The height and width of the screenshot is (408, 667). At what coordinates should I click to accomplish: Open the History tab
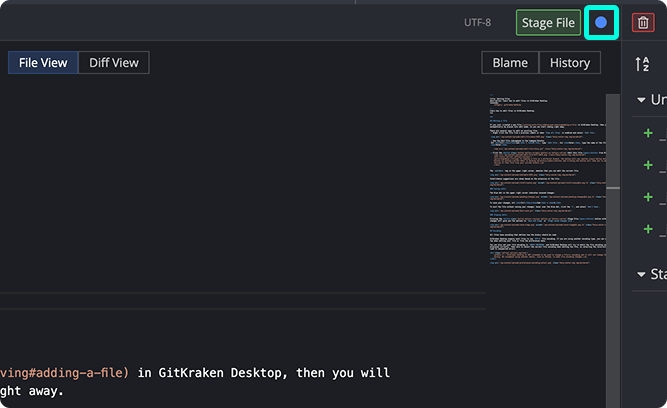click(570, 63)
